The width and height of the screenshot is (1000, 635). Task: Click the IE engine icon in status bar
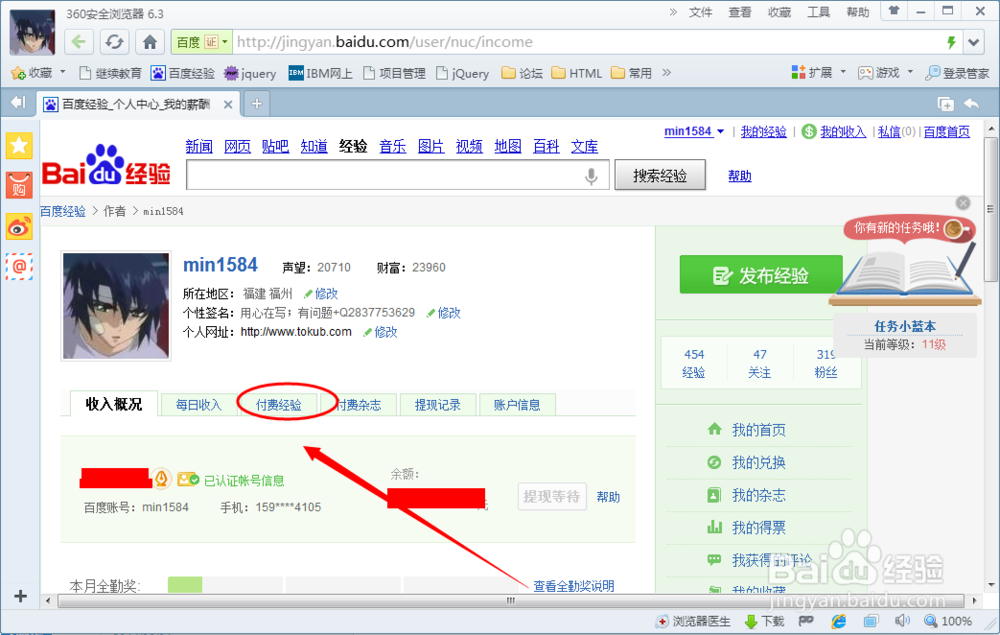pyautogui.click(x=839, y=620)
